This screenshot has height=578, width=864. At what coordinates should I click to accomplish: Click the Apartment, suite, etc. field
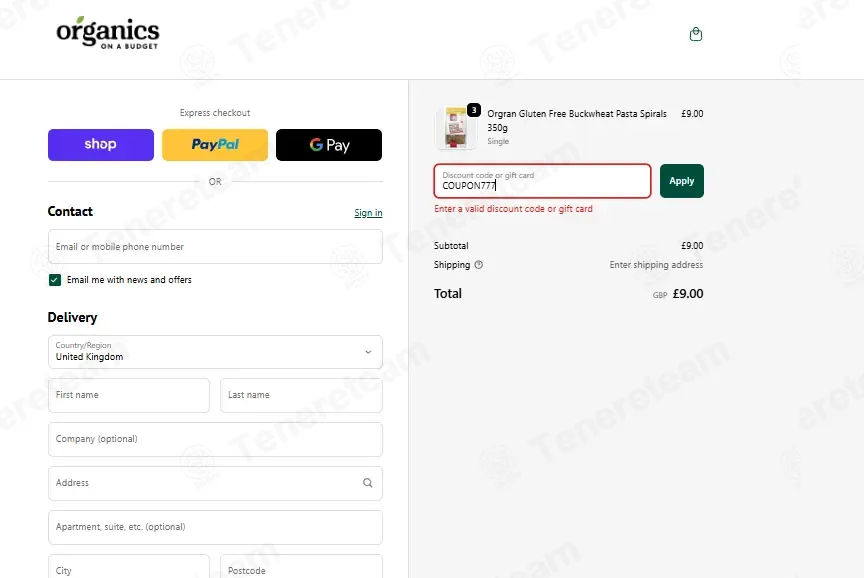(x=215, y=527)
